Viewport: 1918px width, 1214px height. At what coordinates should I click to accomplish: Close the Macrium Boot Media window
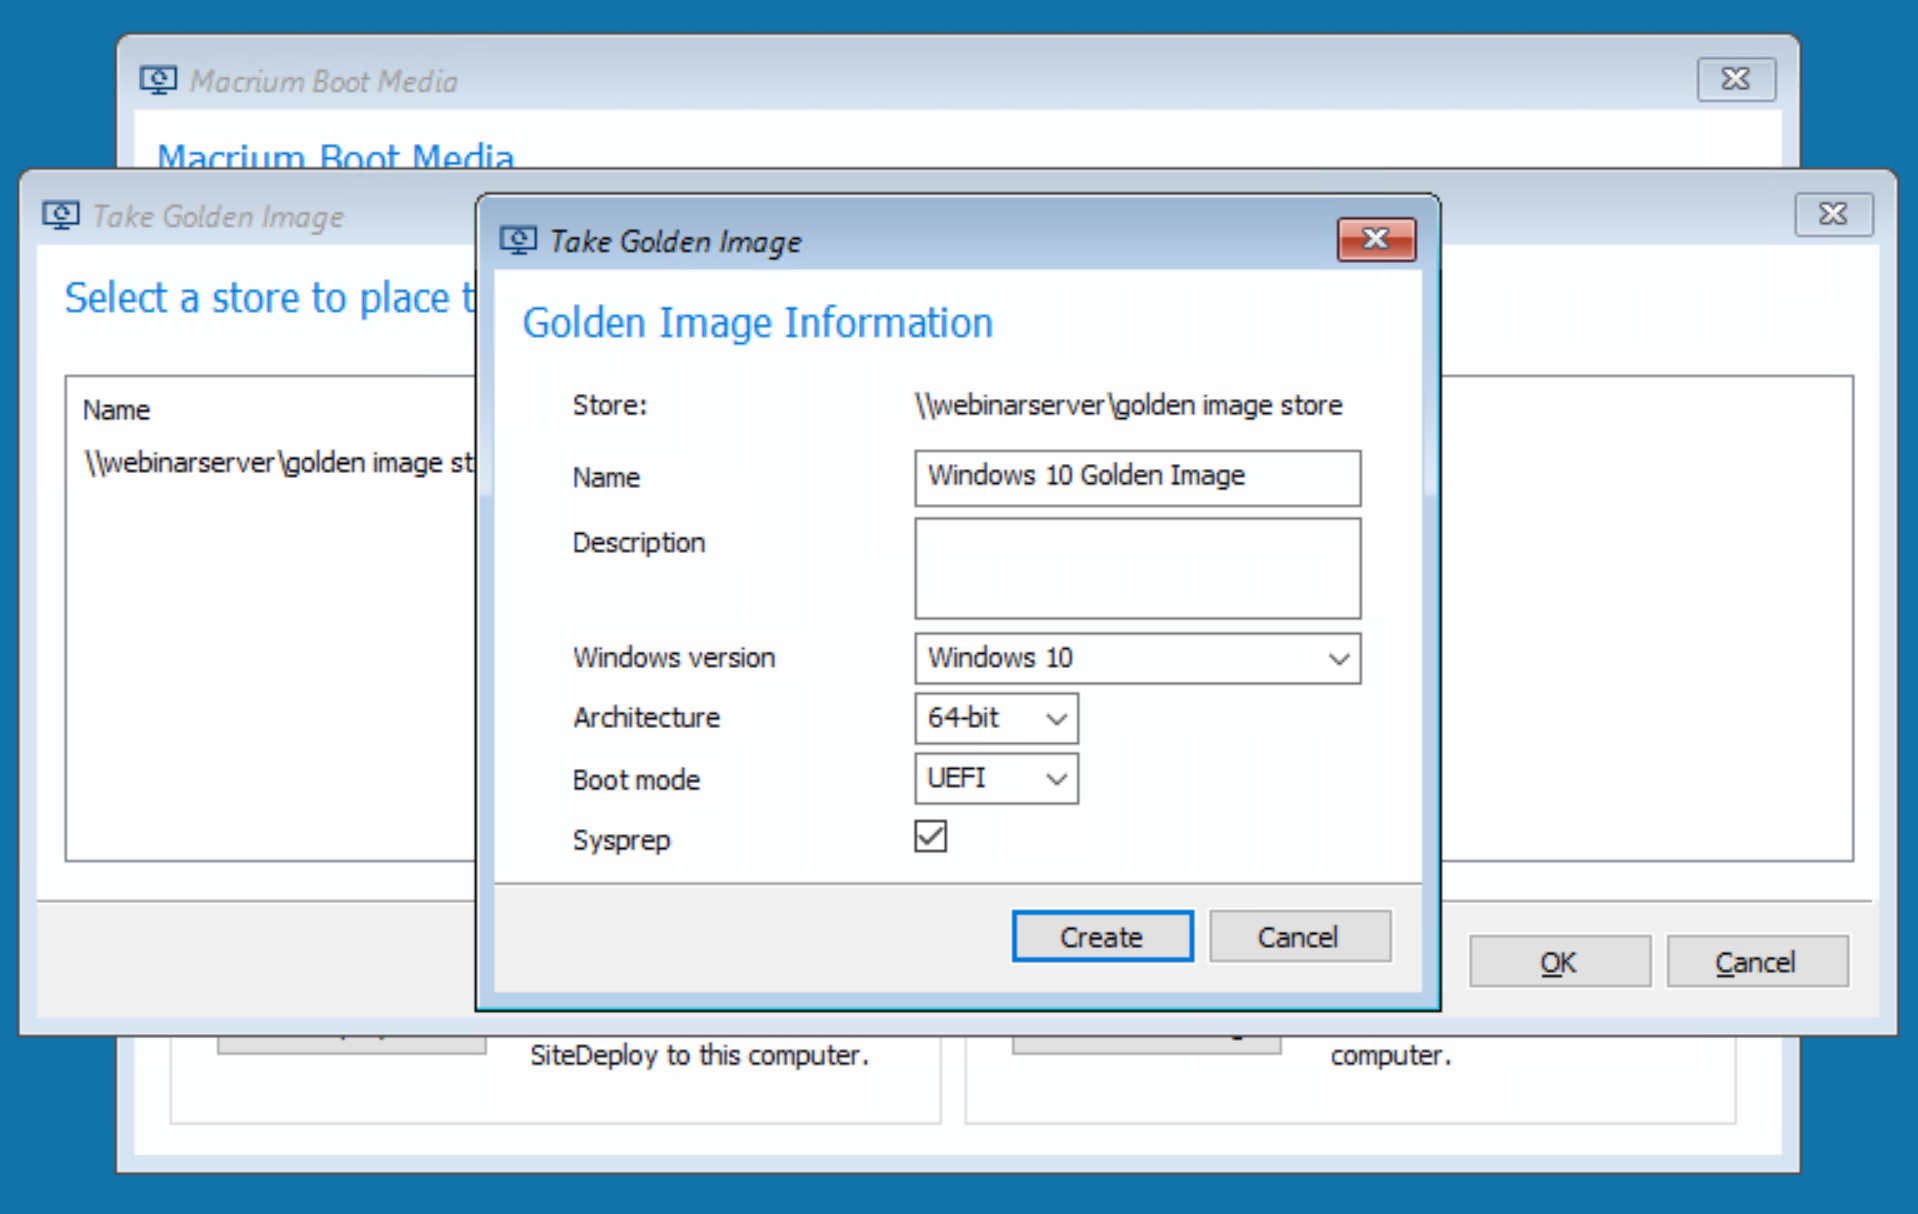pyautogui.click(x=1736, y=79)
